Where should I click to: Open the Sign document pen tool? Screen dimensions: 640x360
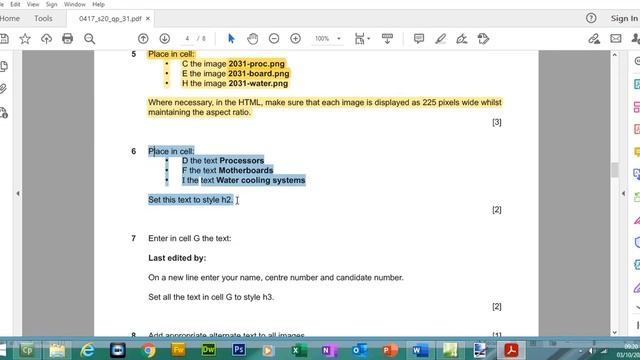(x=462, y=39)
